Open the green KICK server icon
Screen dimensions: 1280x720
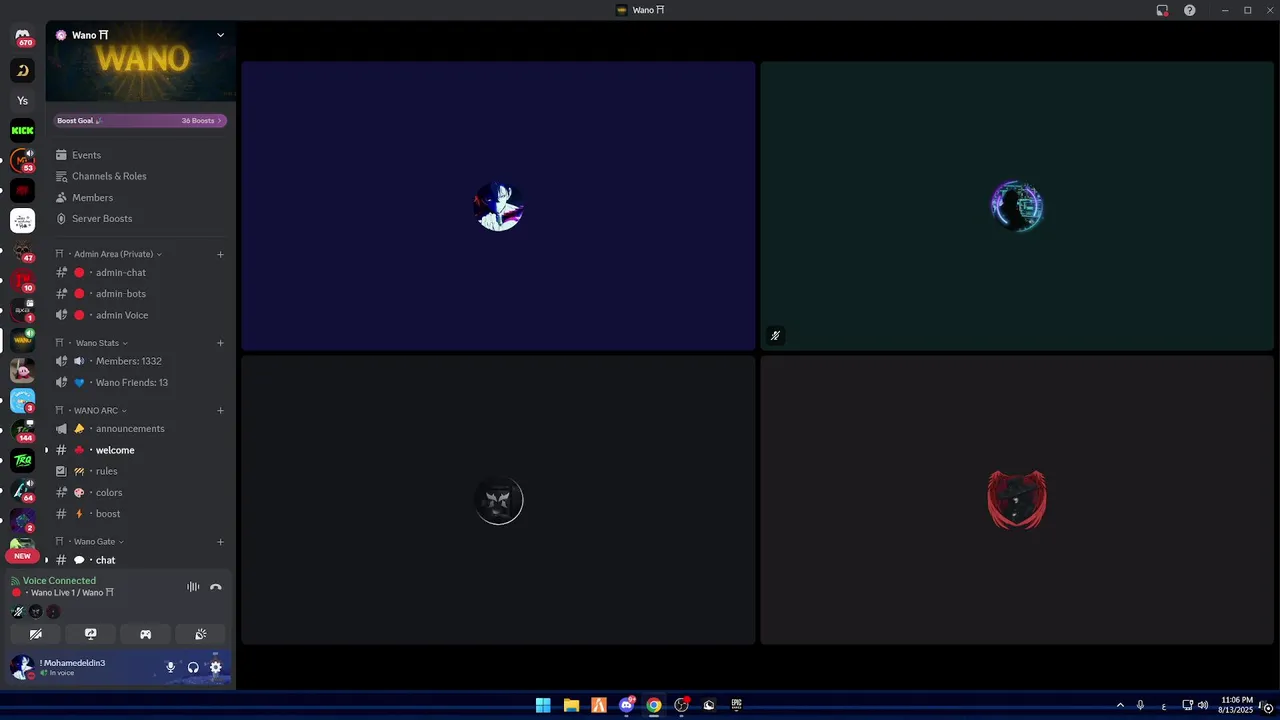click(x=22, y=130)
